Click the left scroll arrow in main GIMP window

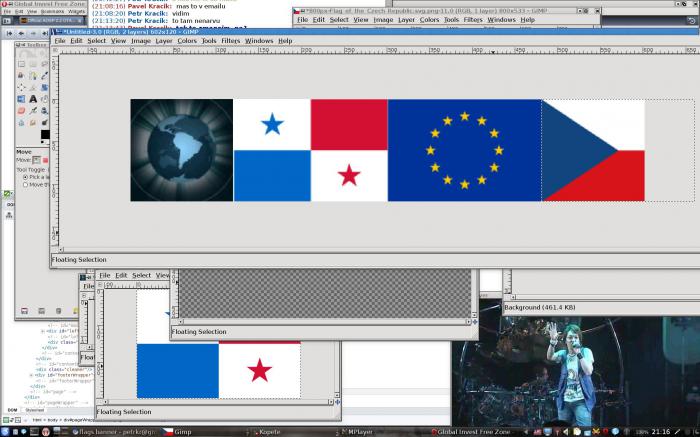click(x=61, y=250)
